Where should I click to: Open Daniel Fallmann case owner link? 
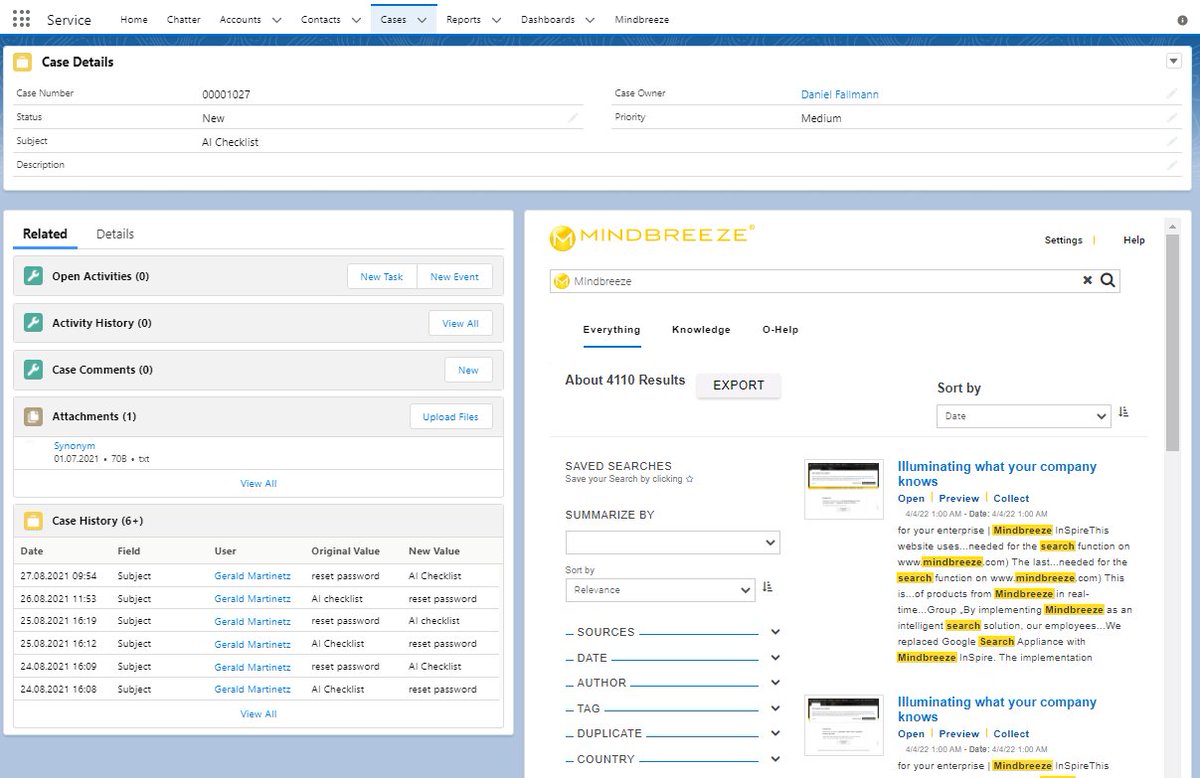840,94
